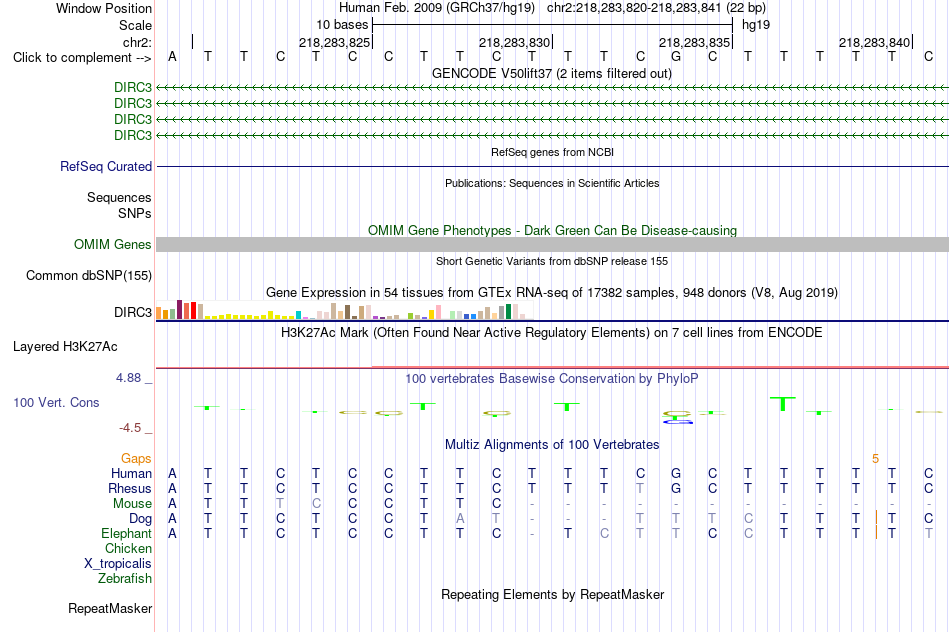Click the orange gap number '5'
The image size is (950, 632).
tap(875, 459)
